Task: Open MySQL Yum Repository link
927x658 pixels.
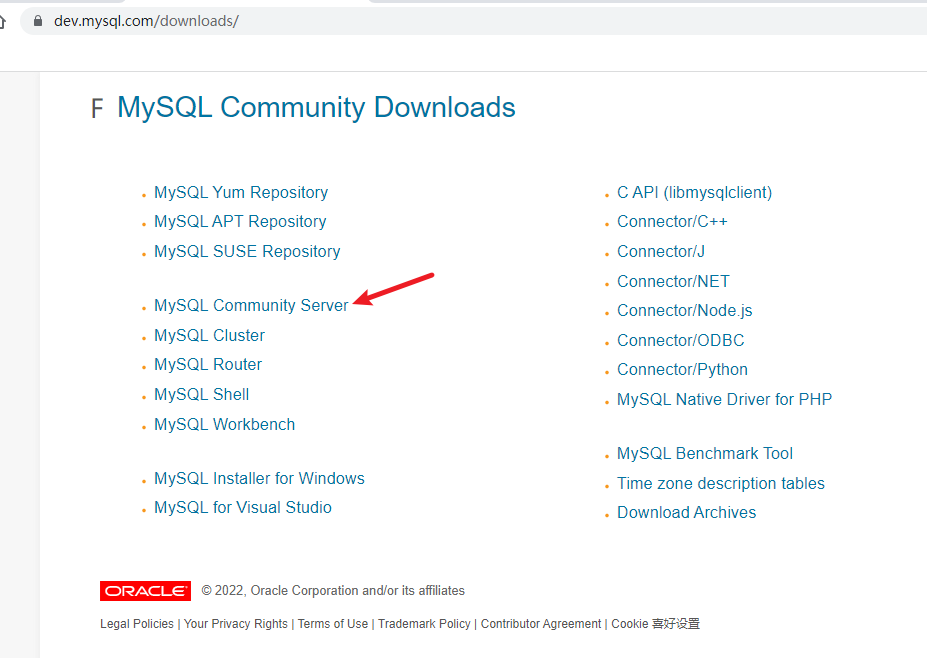Action: (241, 192)
